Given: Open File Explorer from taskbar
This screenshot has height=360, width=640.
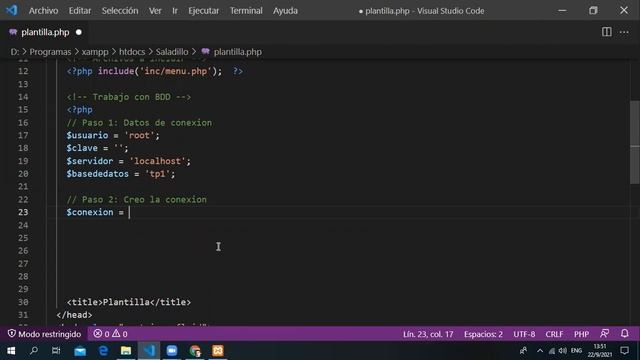Looking at the screenshot, I should pos(126,351).
